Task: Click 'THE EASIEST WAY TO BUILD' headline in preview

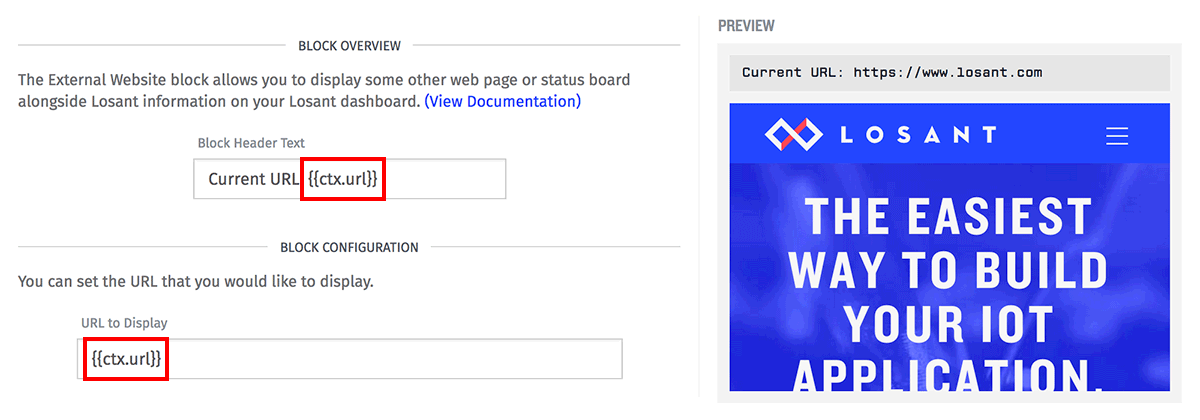Action: click(949, 242)
